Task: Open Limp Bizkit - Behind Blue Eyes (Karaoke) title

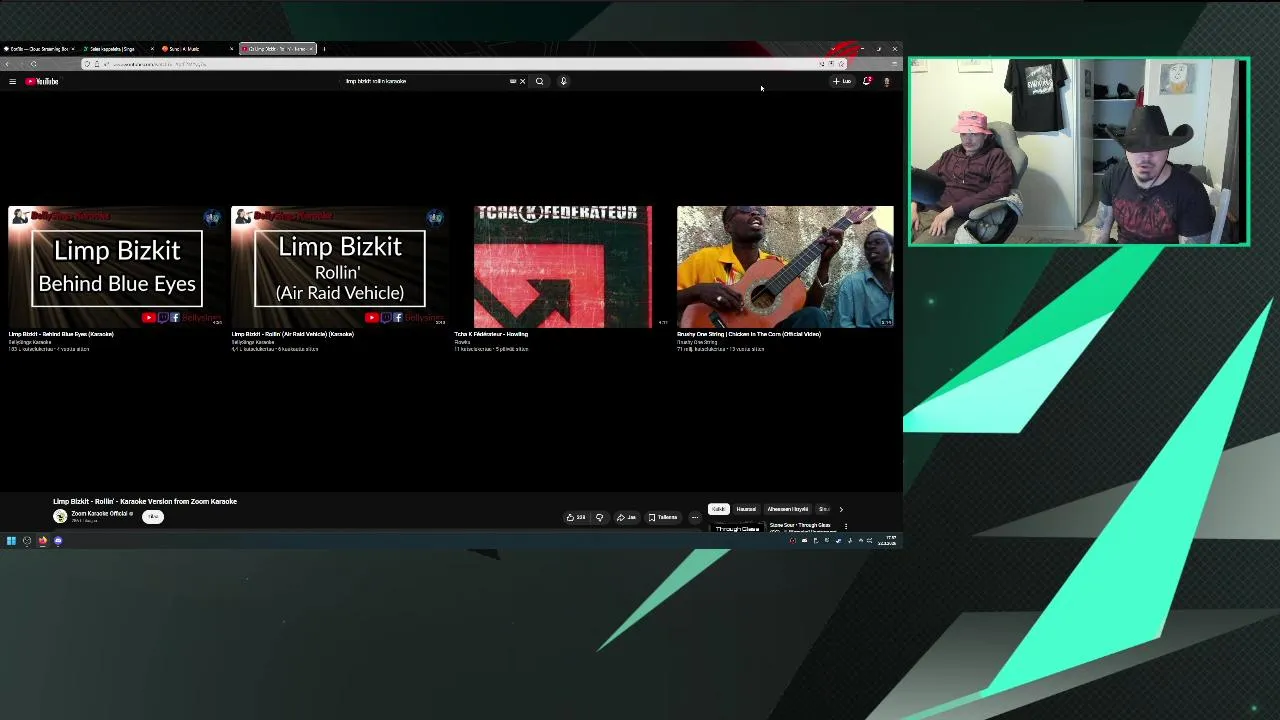Action: 61,334
